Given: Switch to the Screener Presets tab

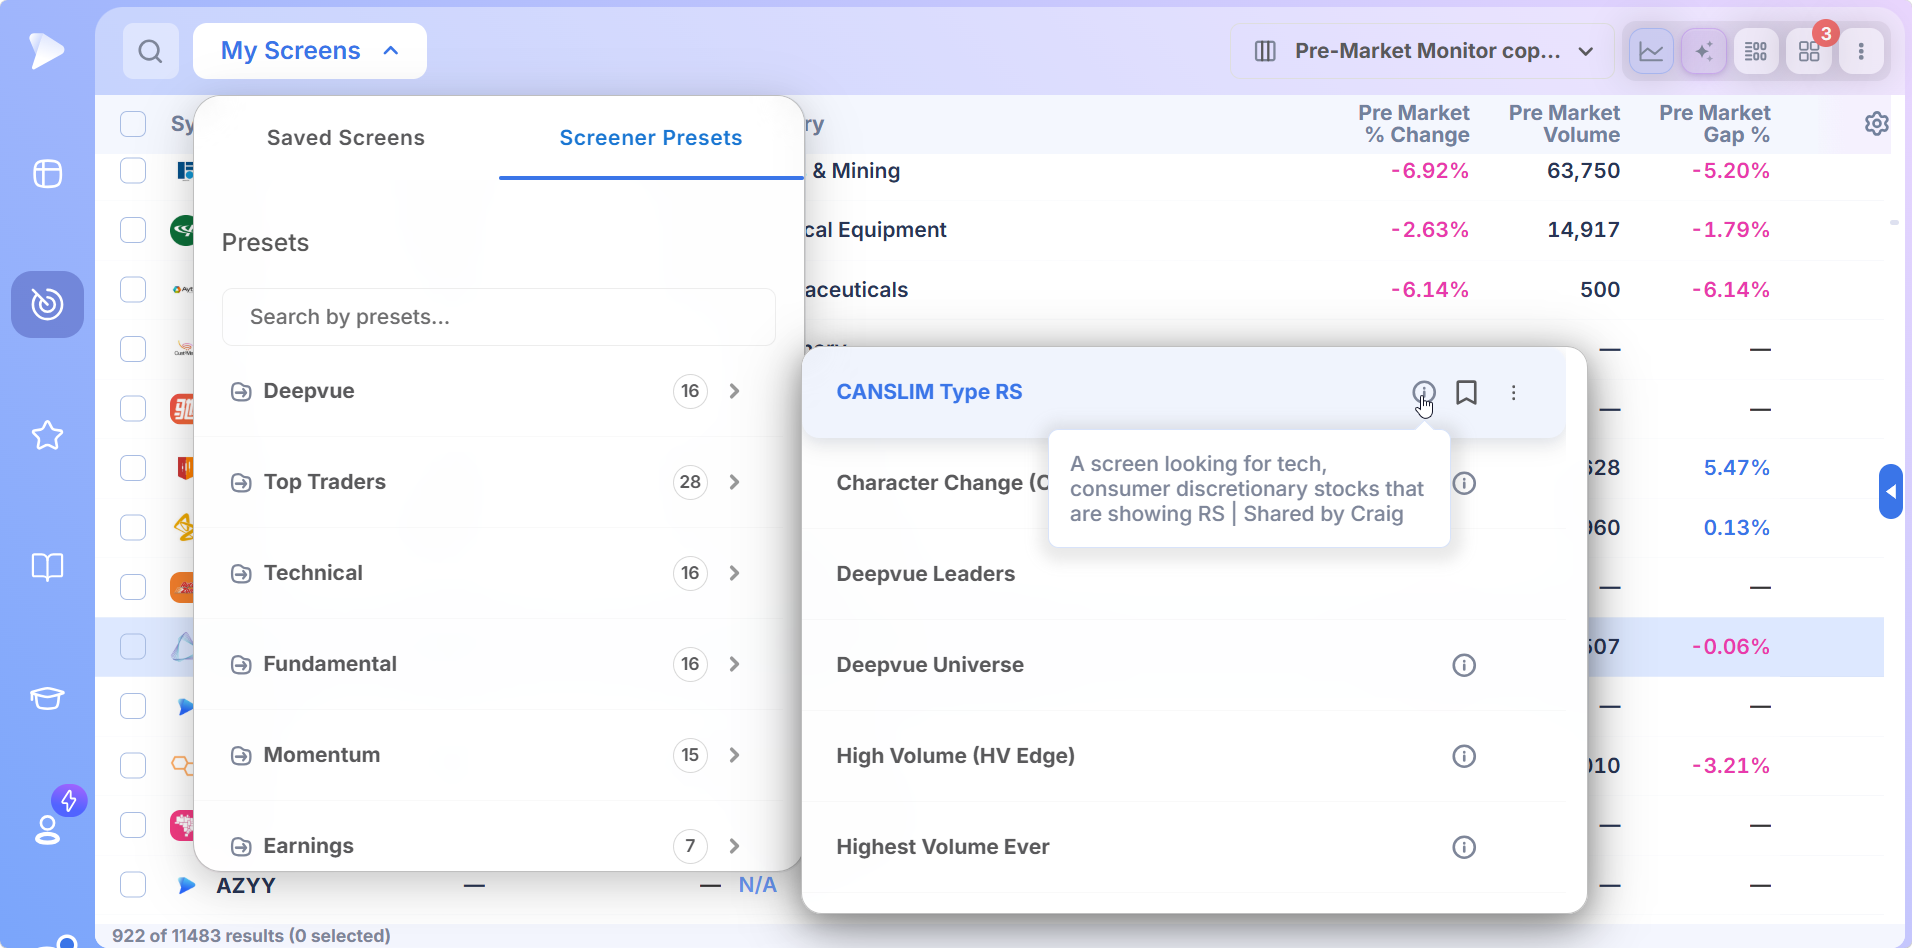Looking at the screenshot, I should [651, 138].
